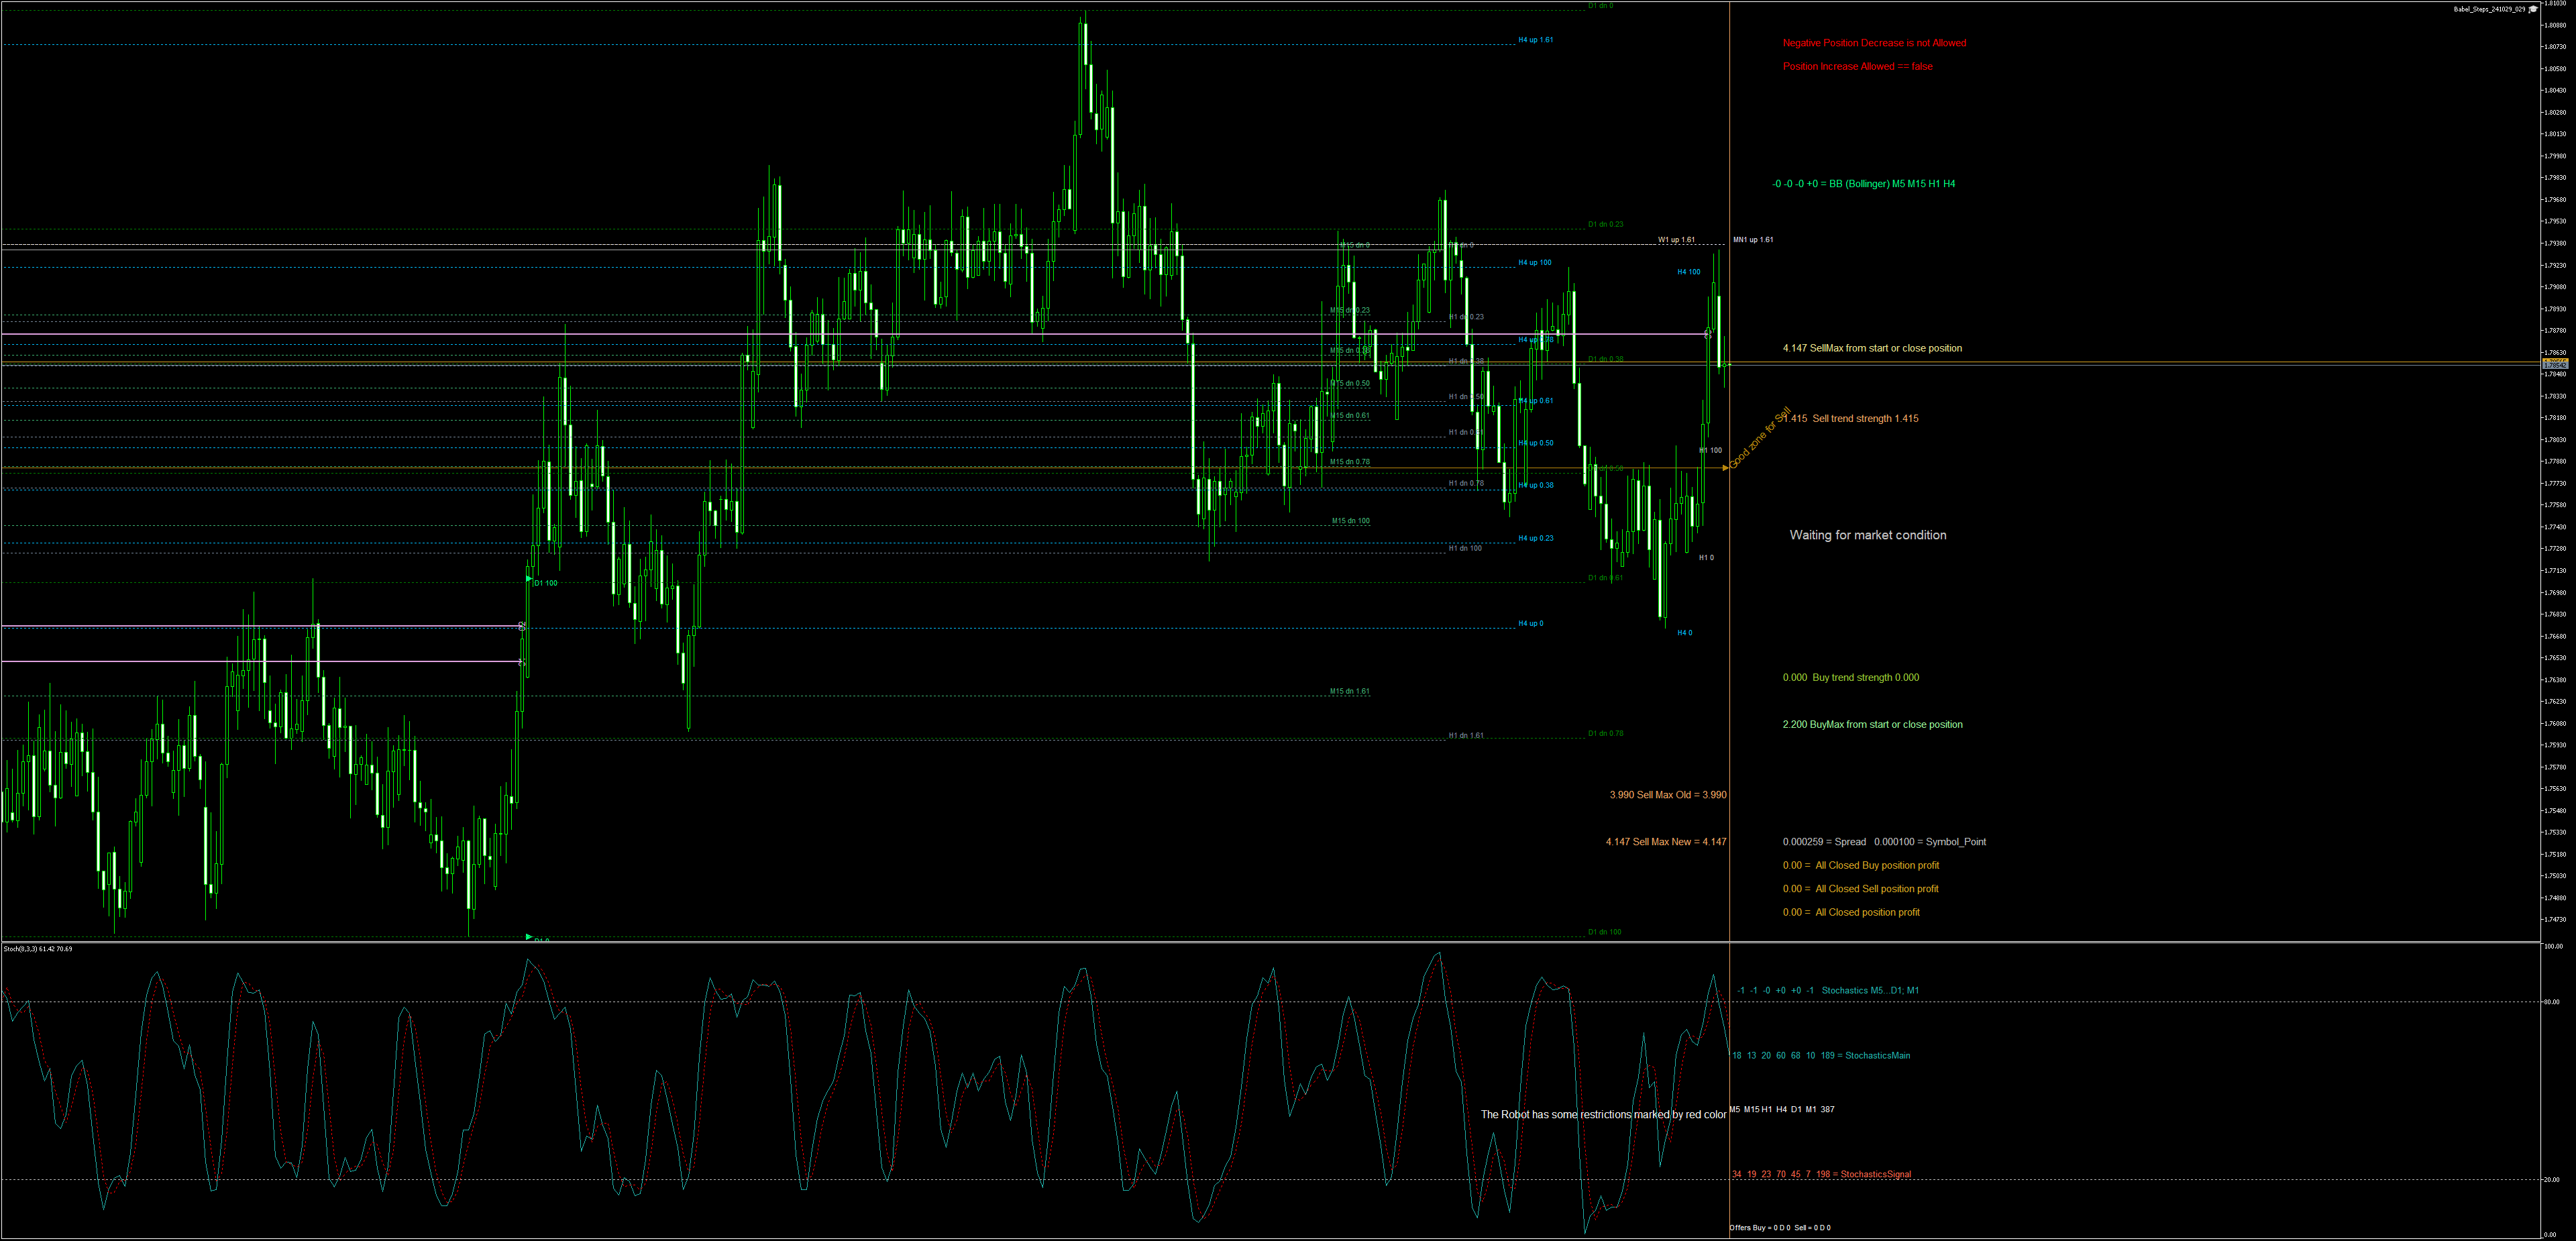The width and height of the screenshot is (2576, 1241).
Task: Click the 'Sell Max New = 4.147' label
Action: point(1665,842)
